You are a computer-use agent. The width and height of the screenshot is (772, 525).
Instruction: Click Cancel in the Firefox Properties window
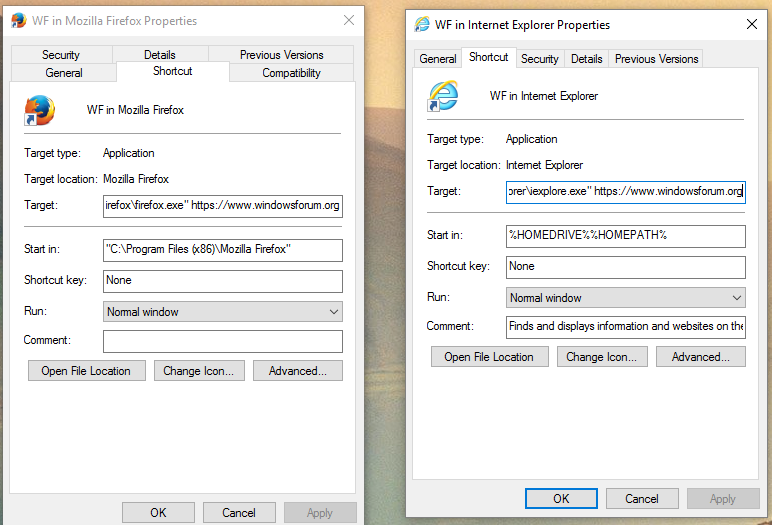239,513
